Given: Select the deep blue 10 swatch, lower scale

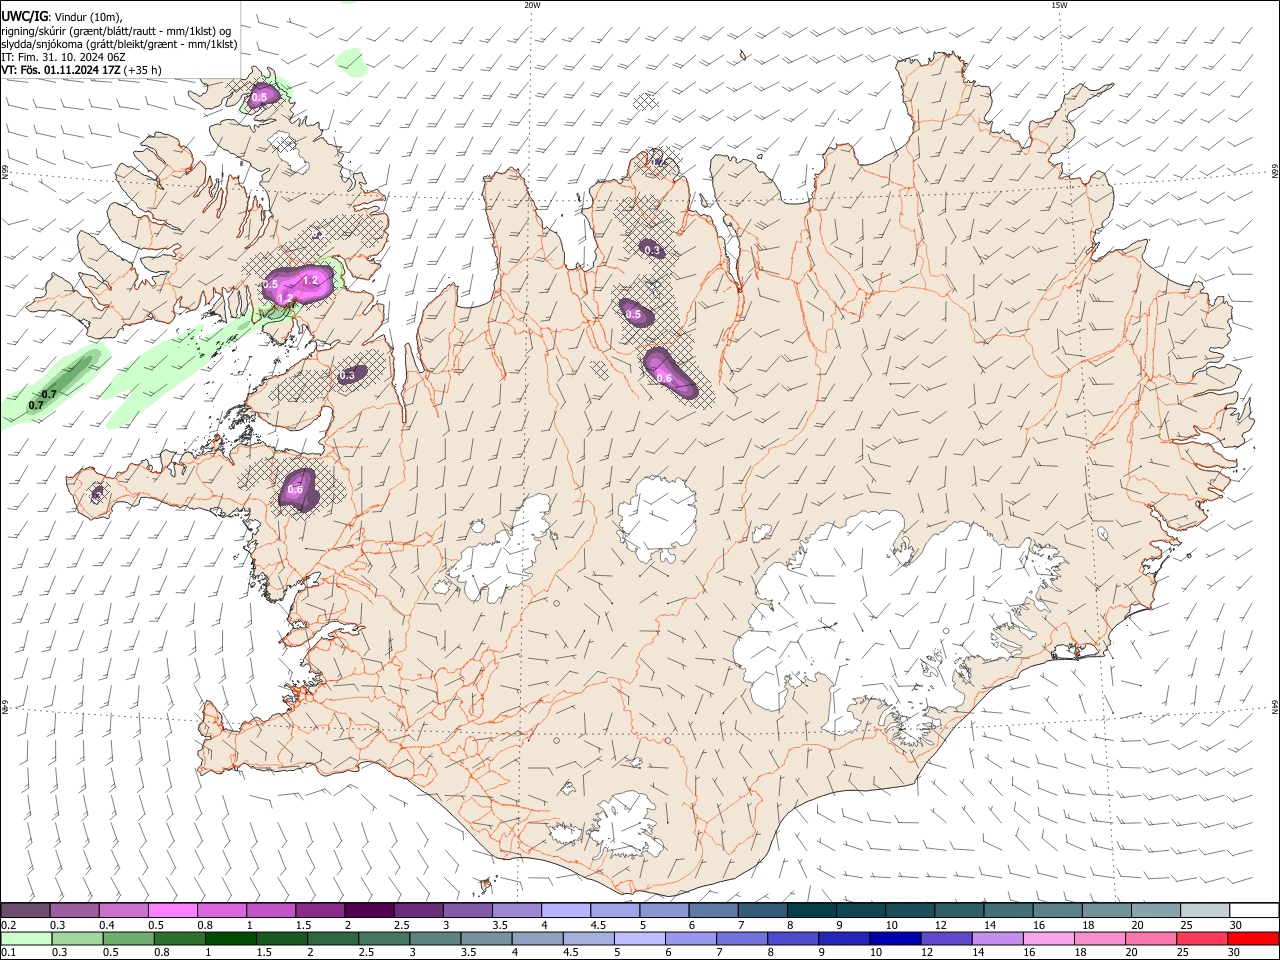Looking at the screenshot, I should coord(895,938).
